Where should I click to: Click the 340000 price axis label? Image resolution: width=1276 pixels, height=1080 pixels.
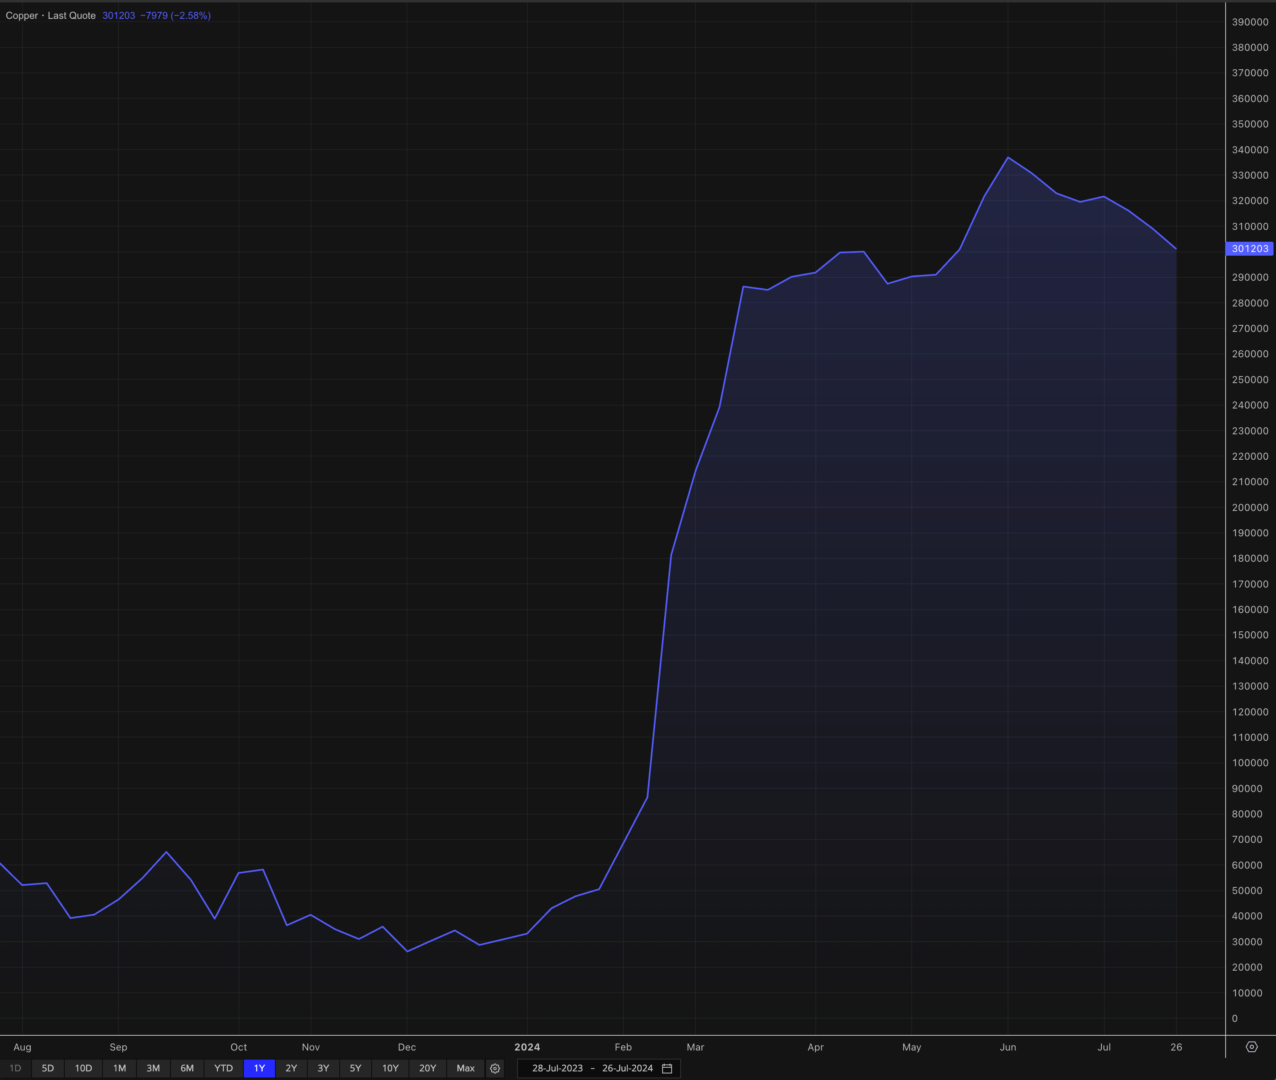[x=1250, y=150]
